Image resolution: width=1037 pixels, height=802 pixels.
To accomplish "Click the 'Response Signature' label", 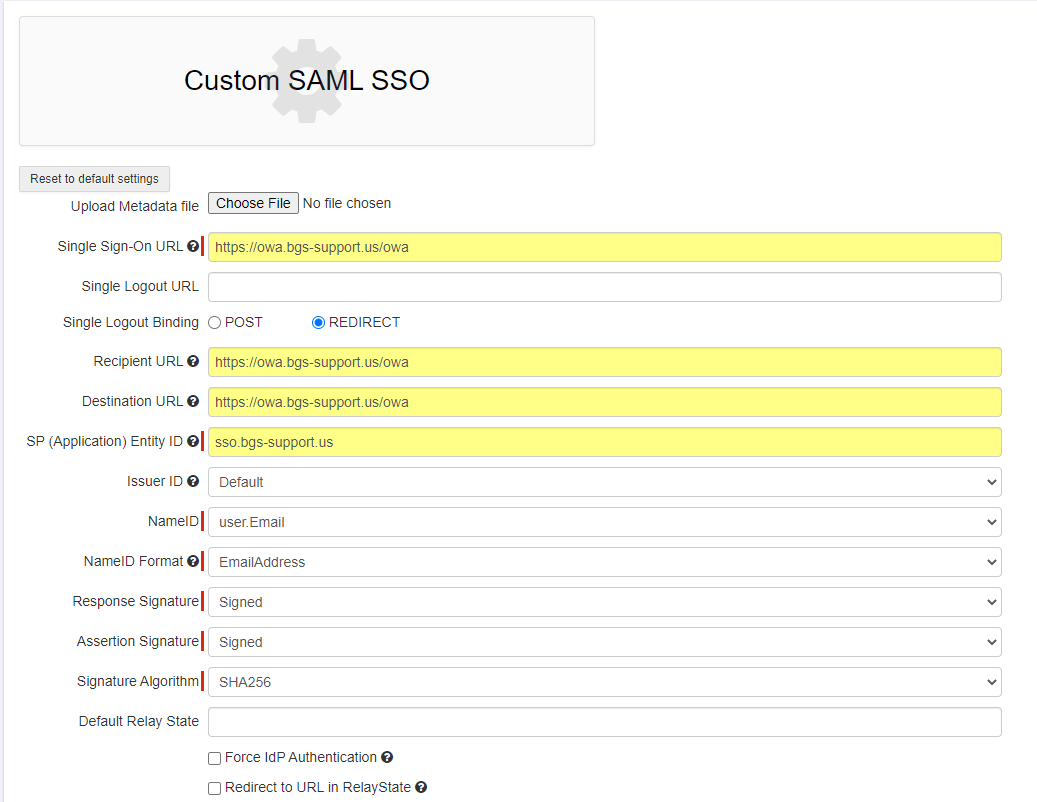I will [x=136, y=601].
